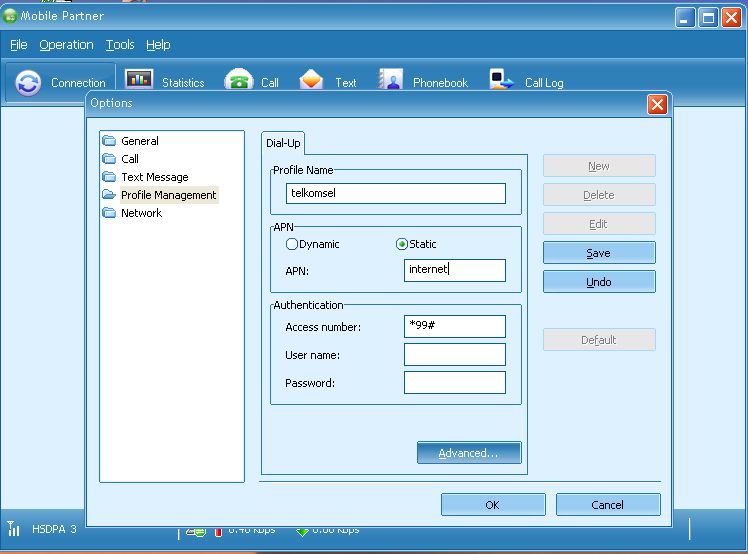Click the Default button
The height and width of the screenshot is (554, 748).
click(x=599, y=340)
